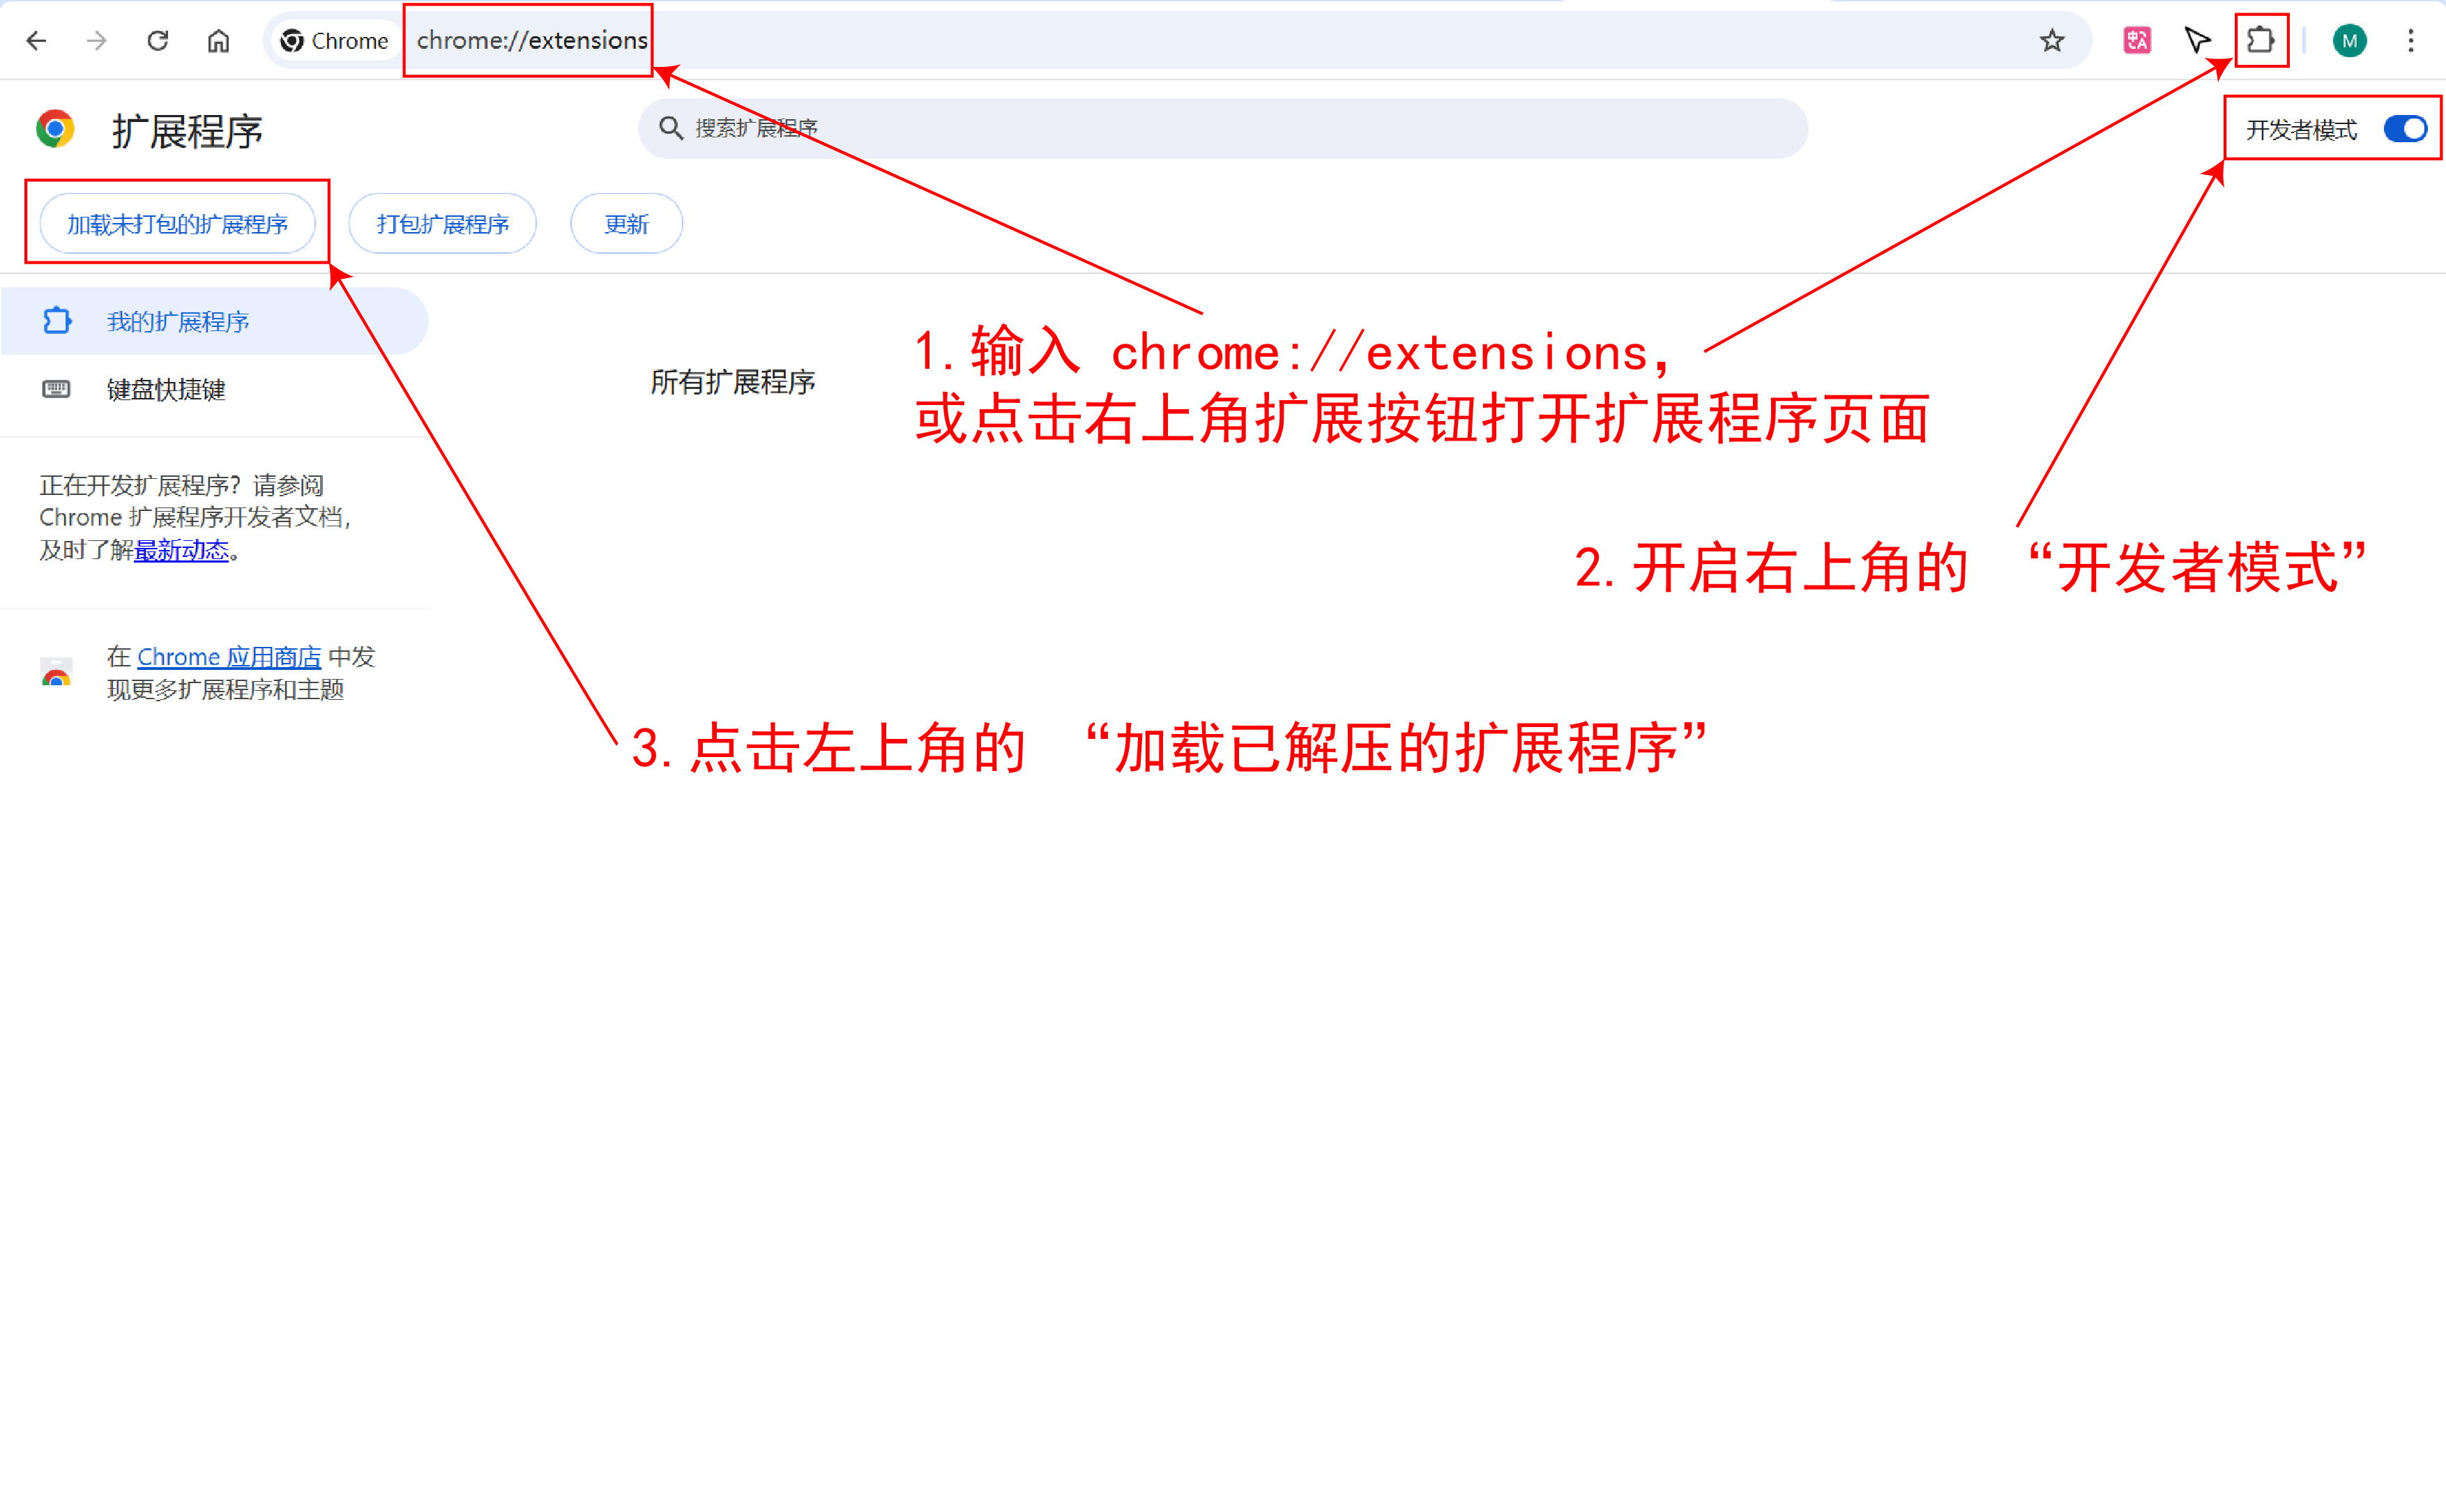Open the extensions puzzle-piece menu
Viewport: 2446px width, 1512px height.
tap(2261, 41)
